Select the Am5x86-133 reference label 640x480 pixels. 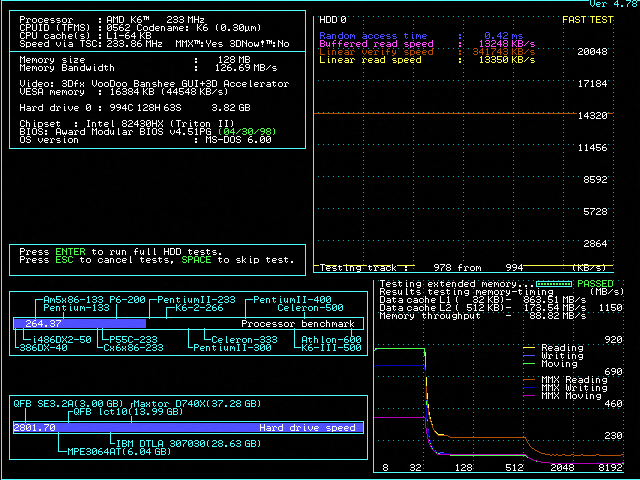pos(73,300)
